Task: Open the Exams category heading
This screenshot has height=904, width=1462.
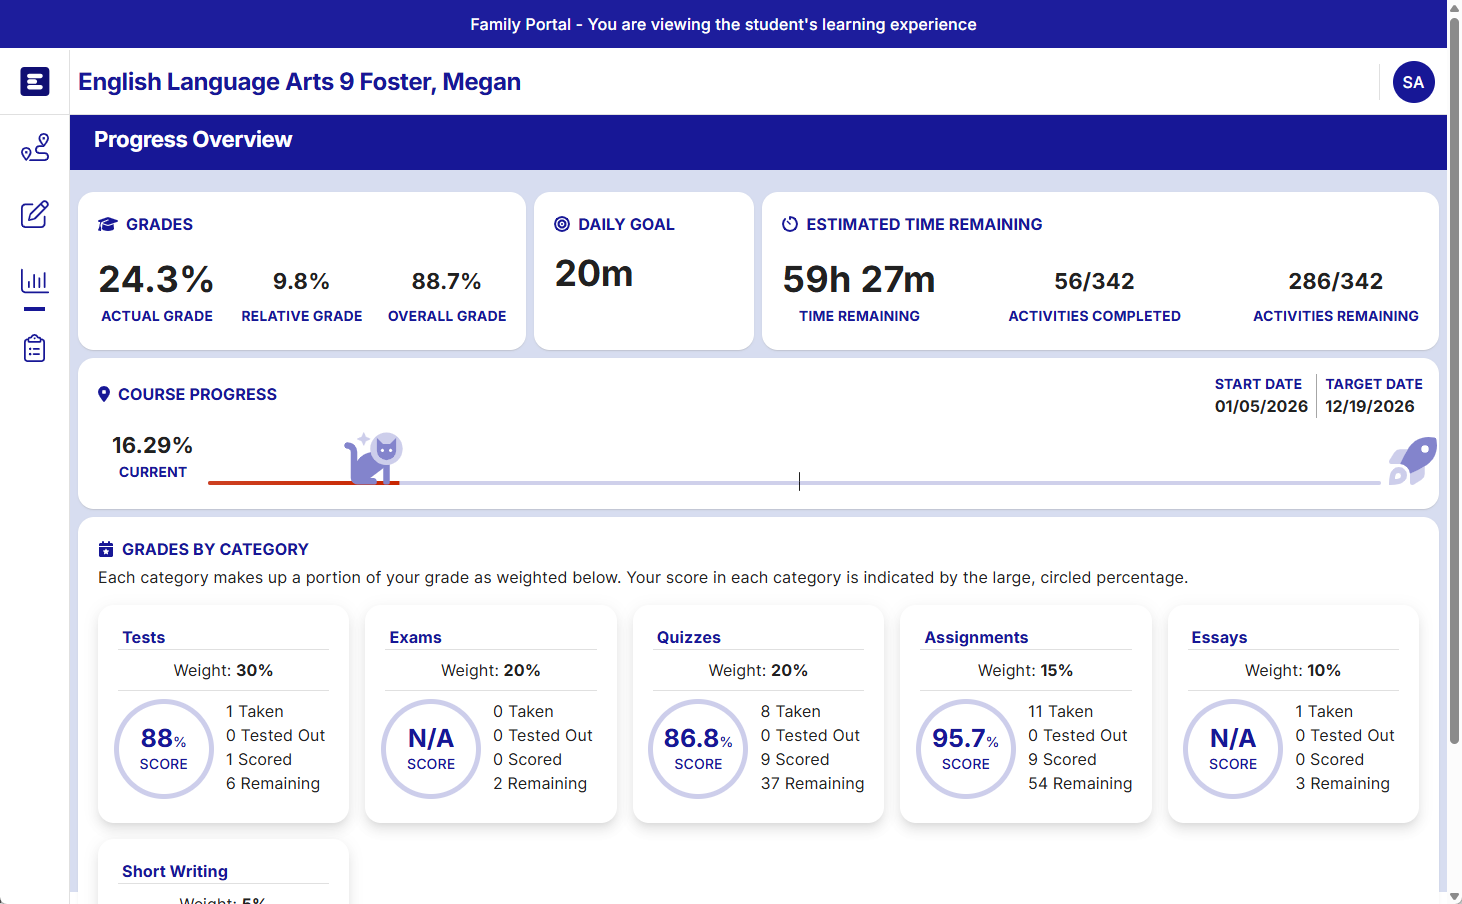Action: tap(415, 637)
